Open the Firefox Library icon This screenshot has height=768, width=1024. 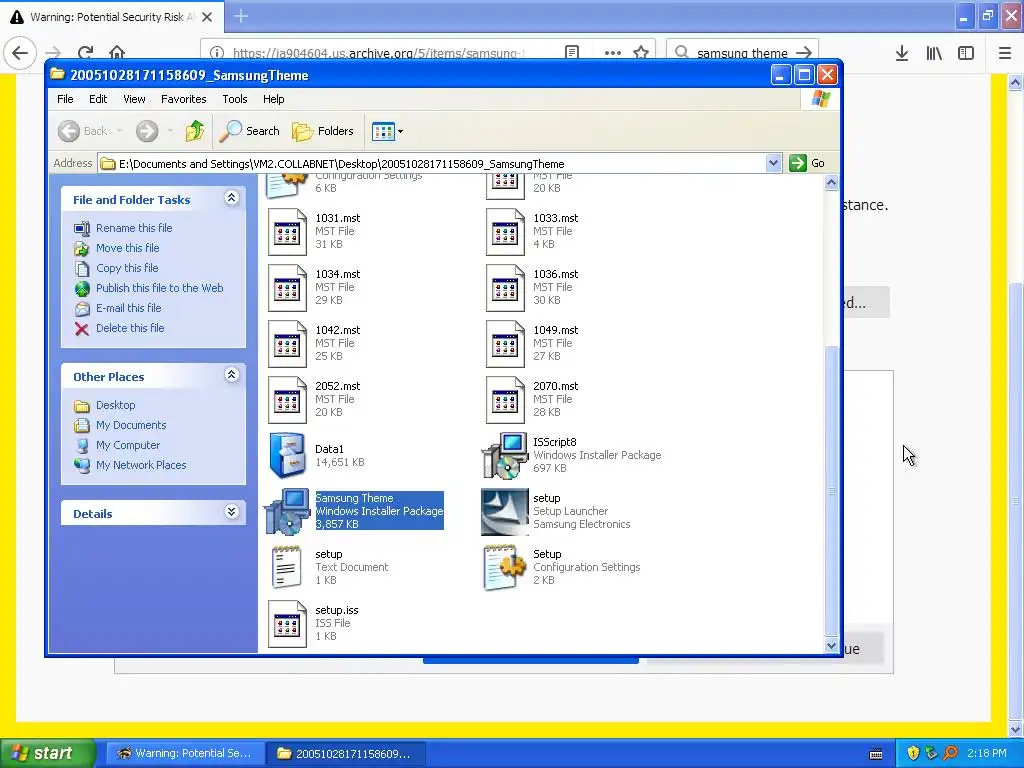pyautogui.click(x=934, y=54)
